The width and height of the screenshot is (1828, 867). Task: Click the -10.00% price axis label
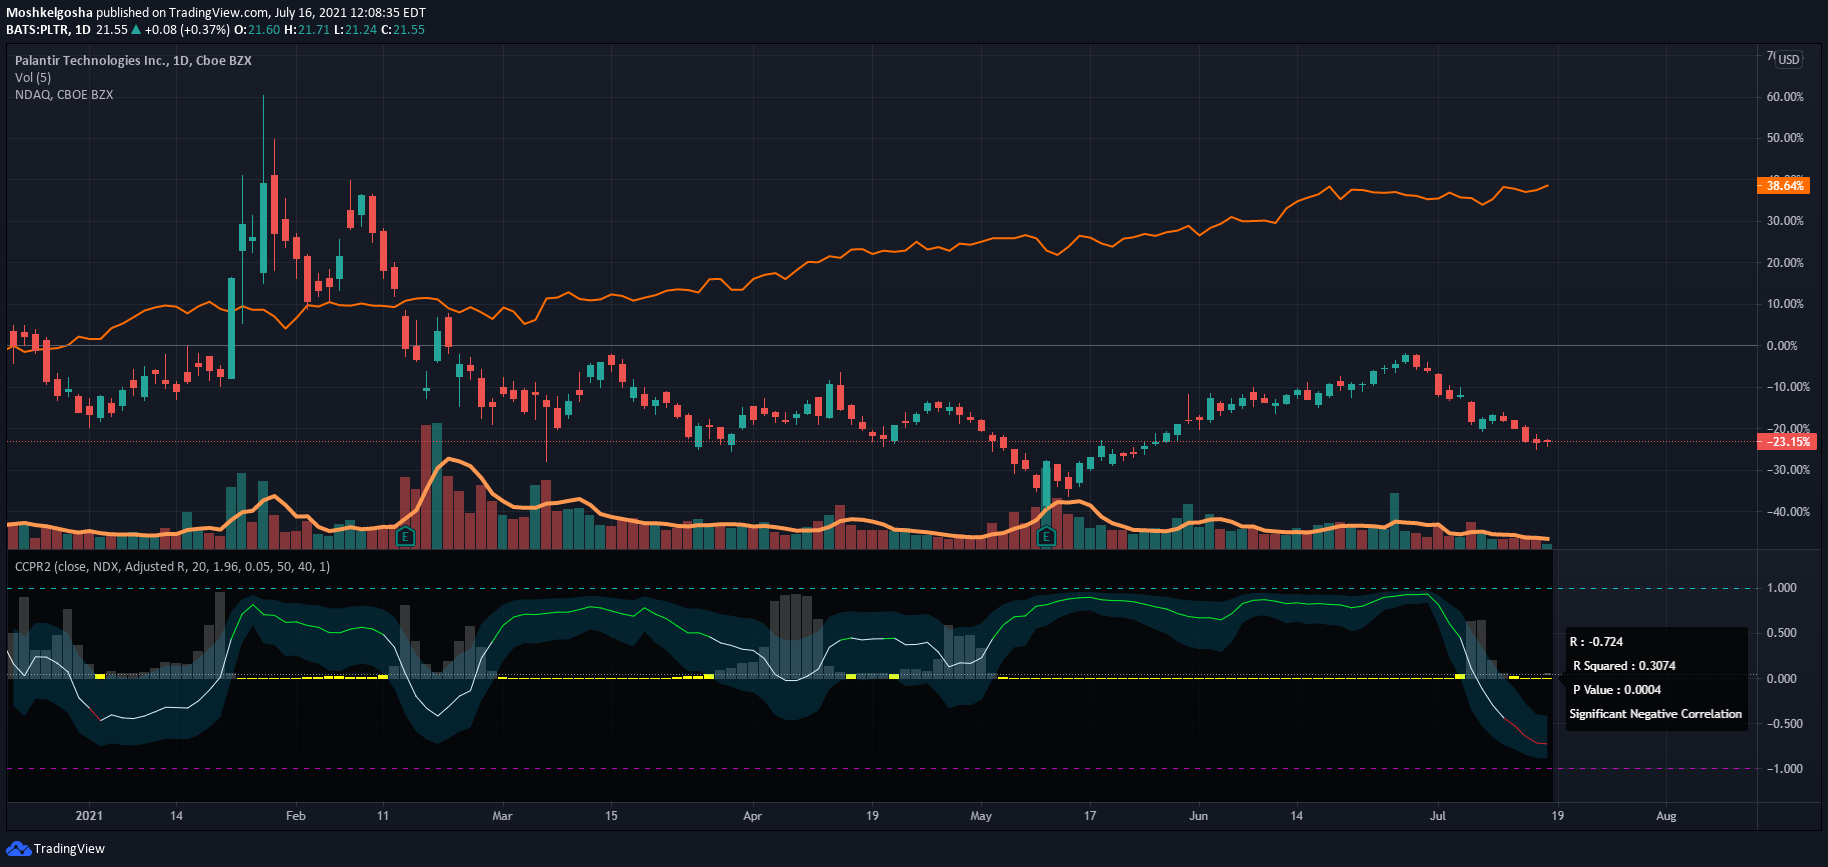(x=1787, y=387)
